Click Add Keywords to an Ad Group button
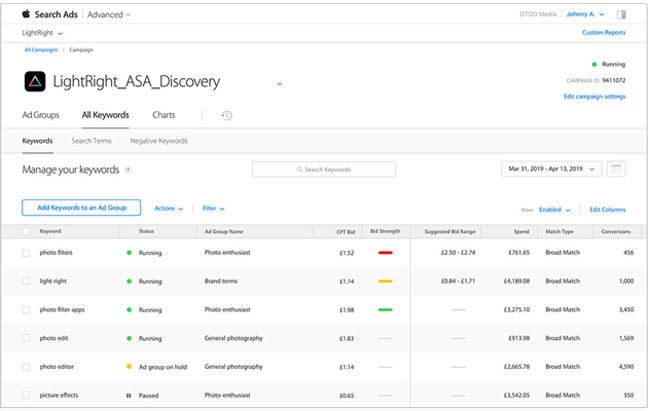 81,208
